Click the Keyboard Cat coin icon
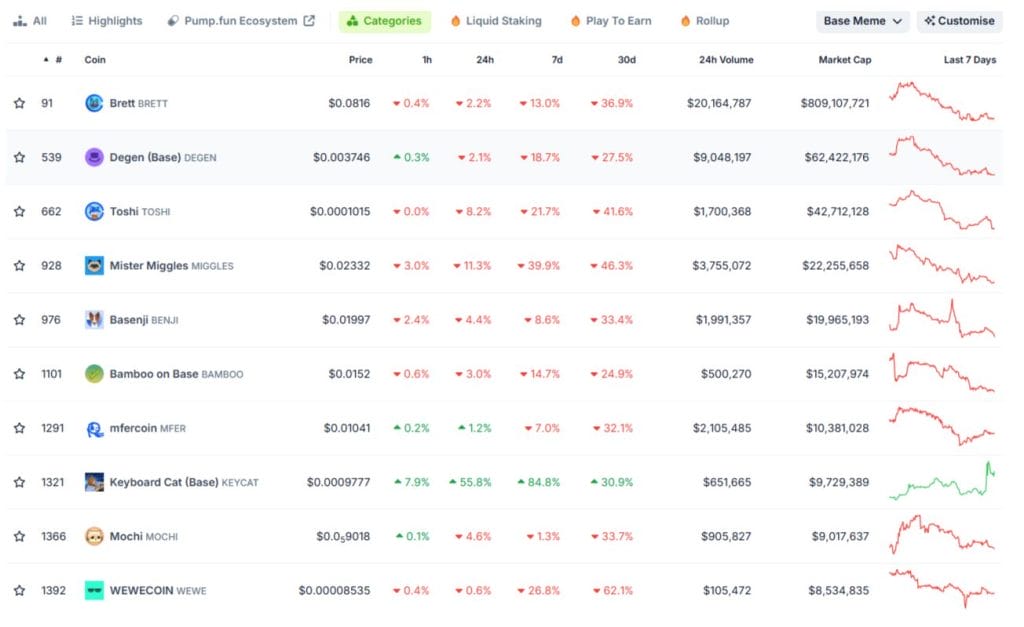The width and height of the screenshot is (1024, 627). [94, 482]
